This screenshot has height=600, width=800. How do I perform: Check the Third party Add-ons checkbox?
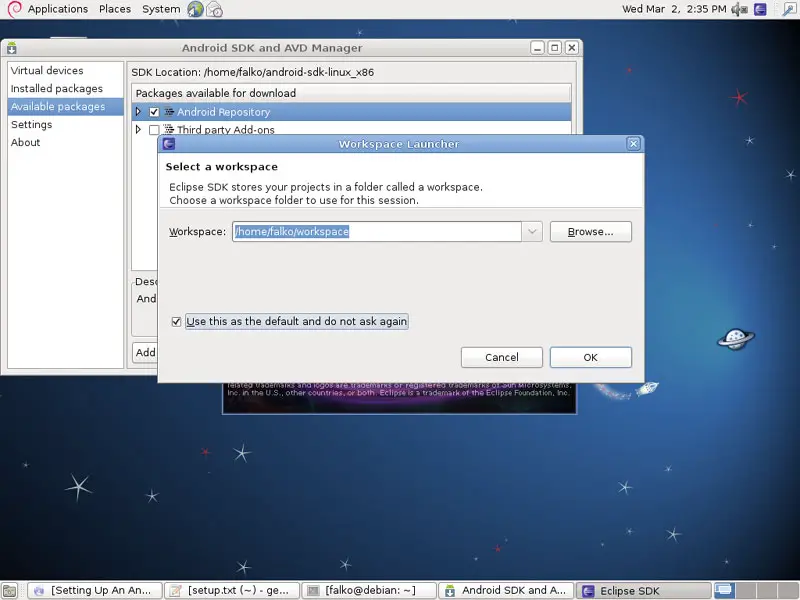tap(154, 130)
